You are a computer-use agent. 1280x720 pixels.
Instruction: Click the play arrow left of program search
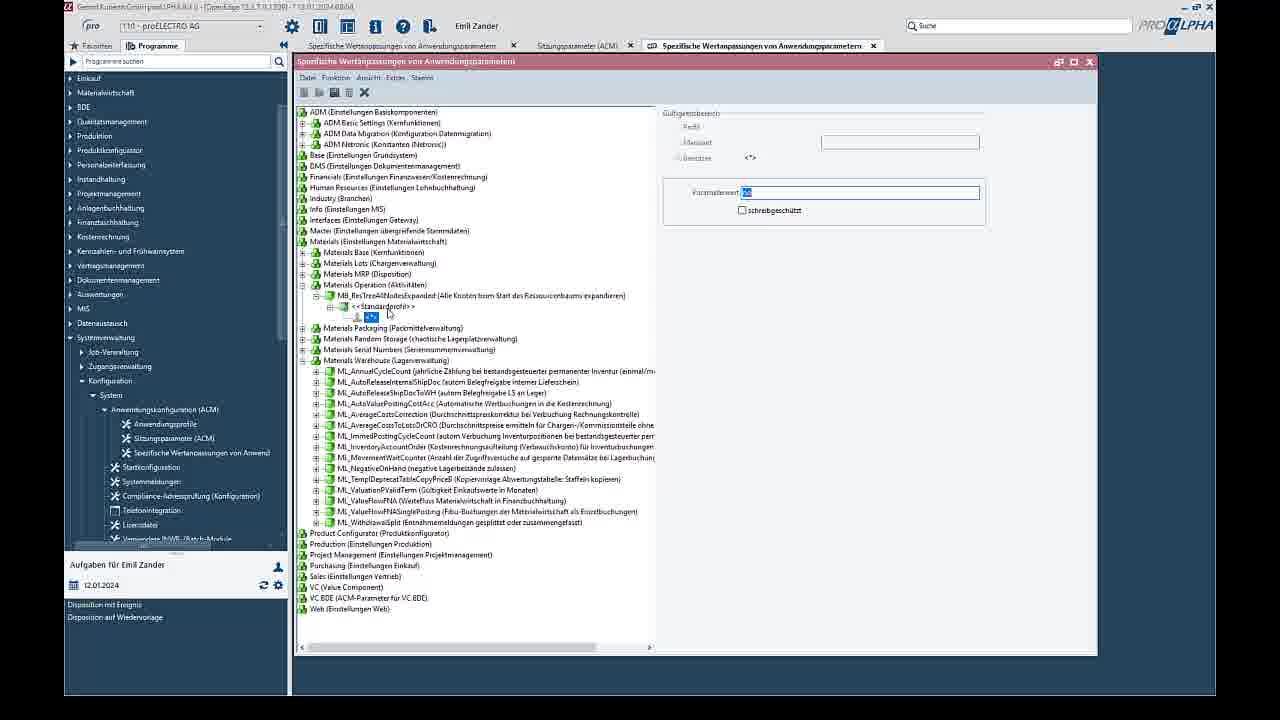tap(73, 62)
